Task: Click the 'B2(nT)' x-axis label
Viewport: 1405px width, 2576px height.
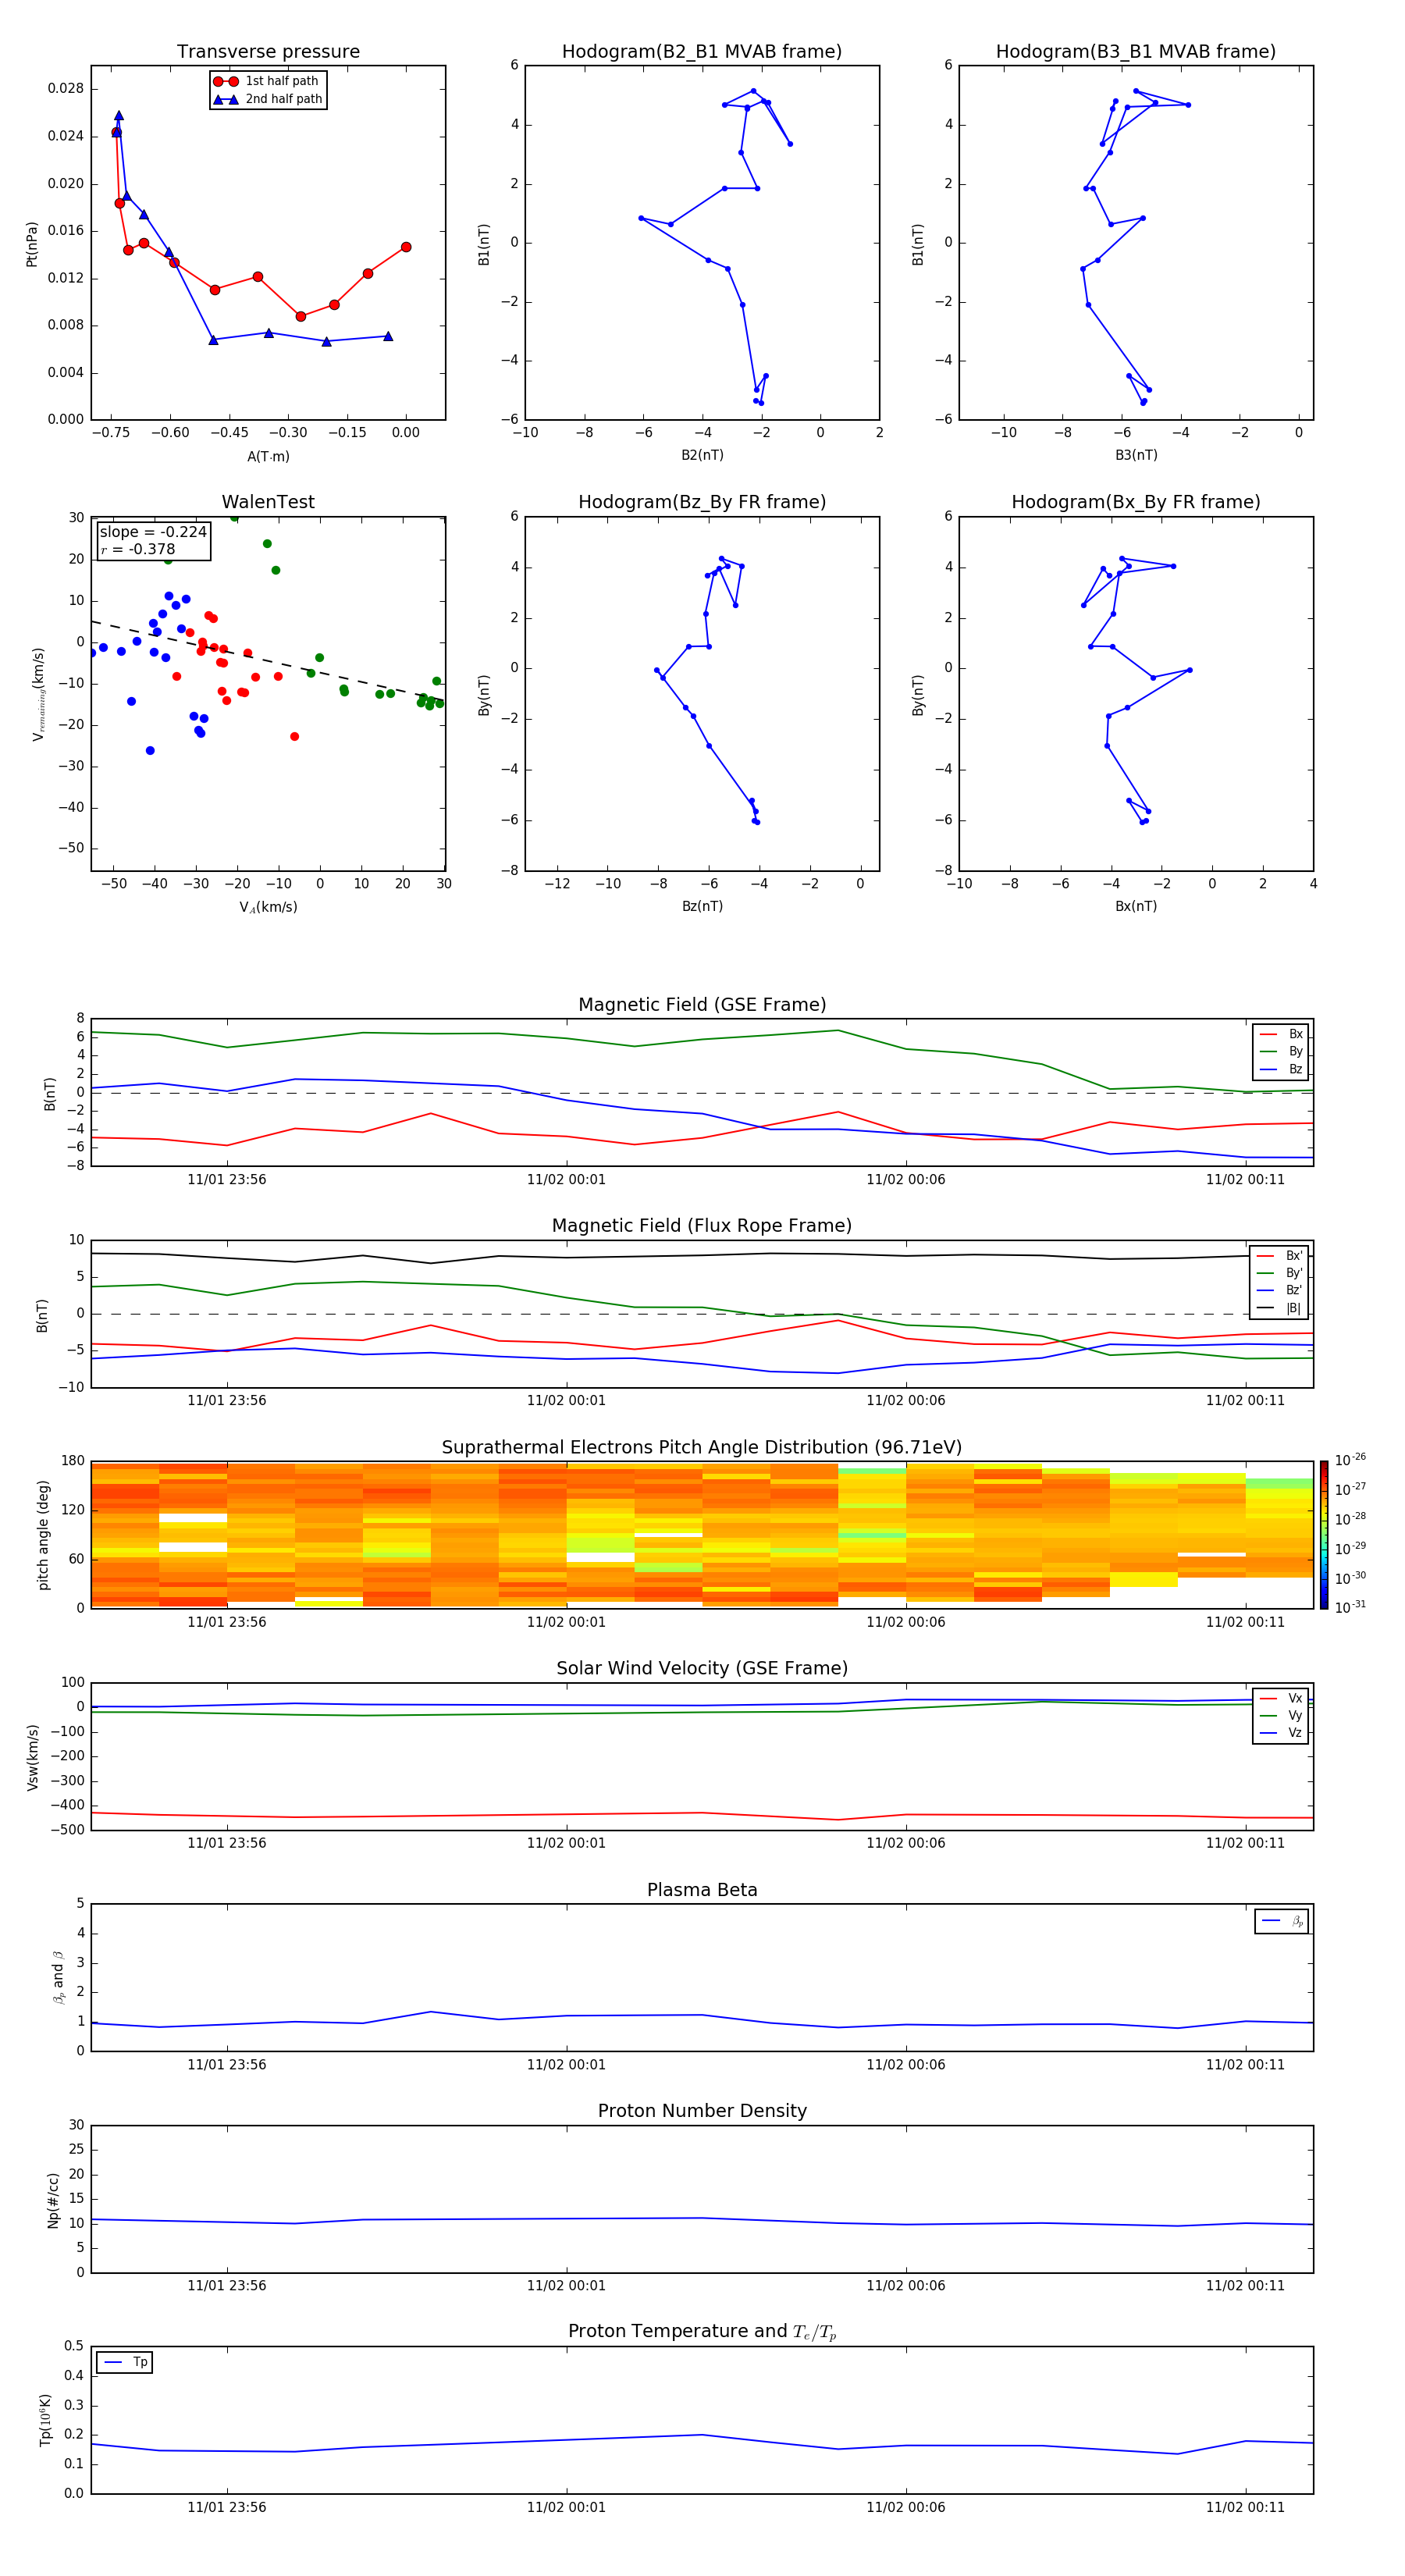Action: click(x=702, y=455)
